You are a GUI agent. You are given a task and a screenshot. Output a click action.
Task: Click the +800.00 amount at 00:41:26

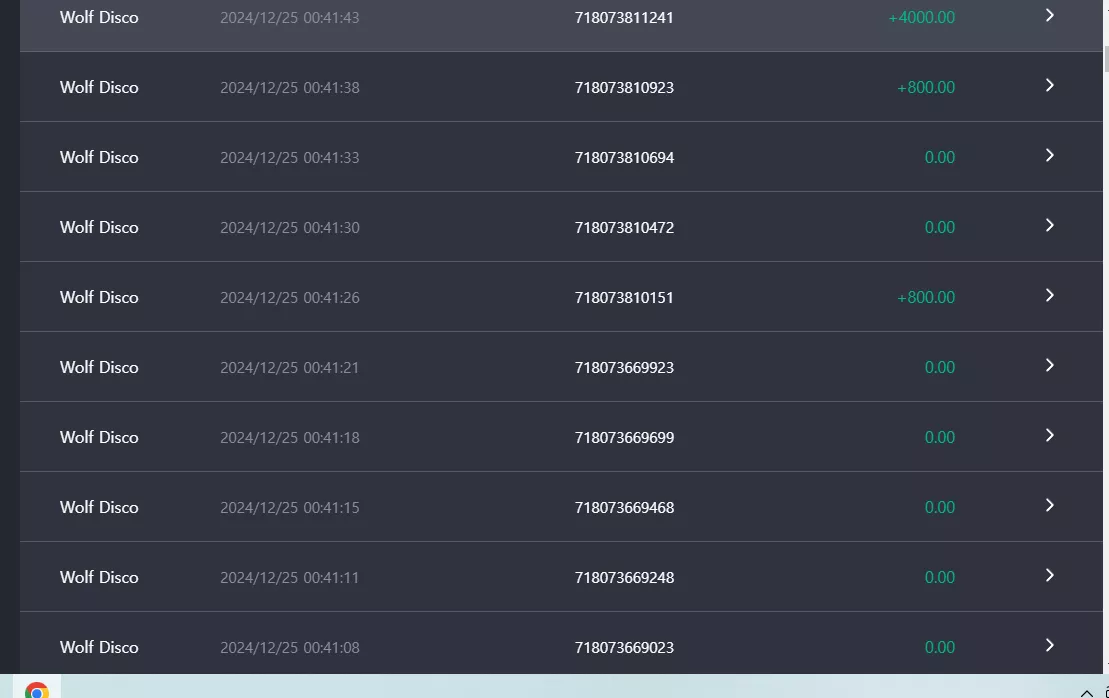pyautogui.click(x=926, y=297)
